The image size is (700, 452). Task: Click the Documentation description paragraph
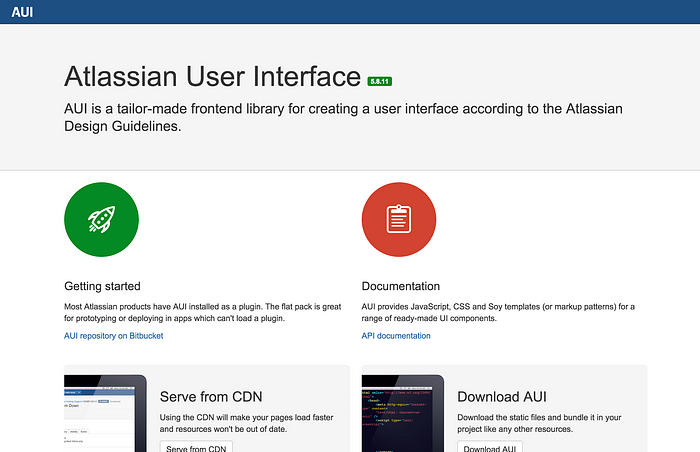click(498, 313)
